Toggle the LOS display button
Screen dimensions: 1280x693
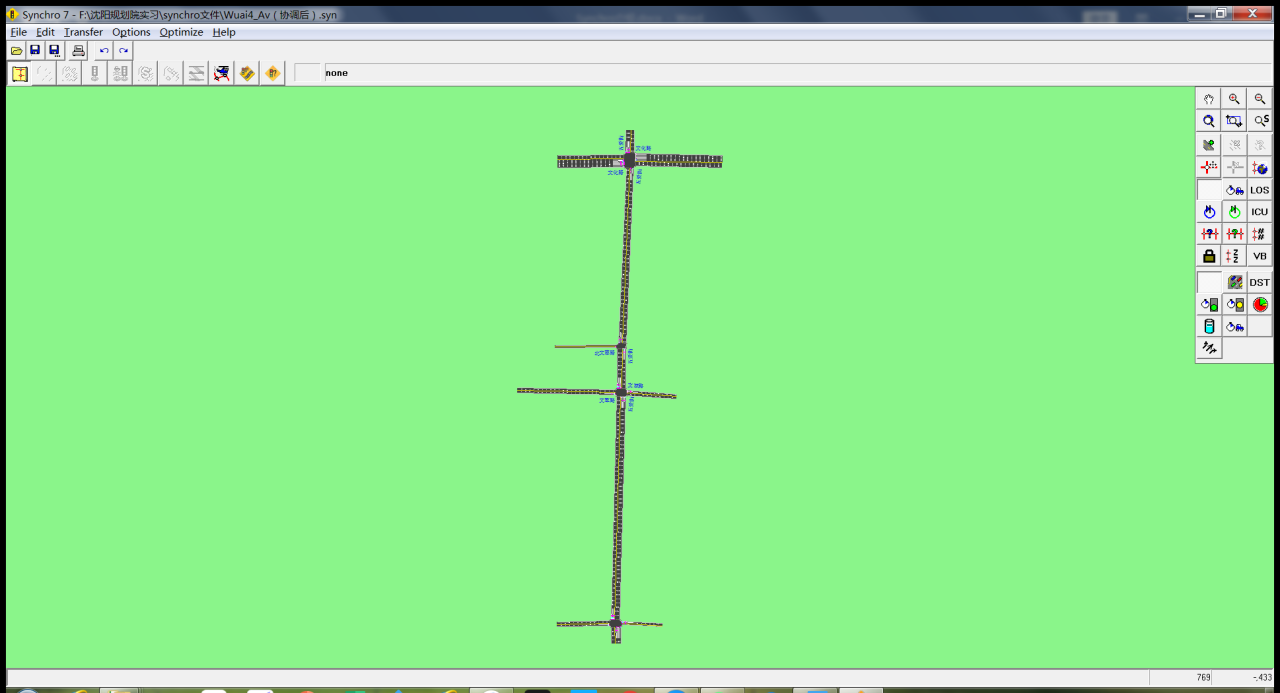tap(1260, 190)
